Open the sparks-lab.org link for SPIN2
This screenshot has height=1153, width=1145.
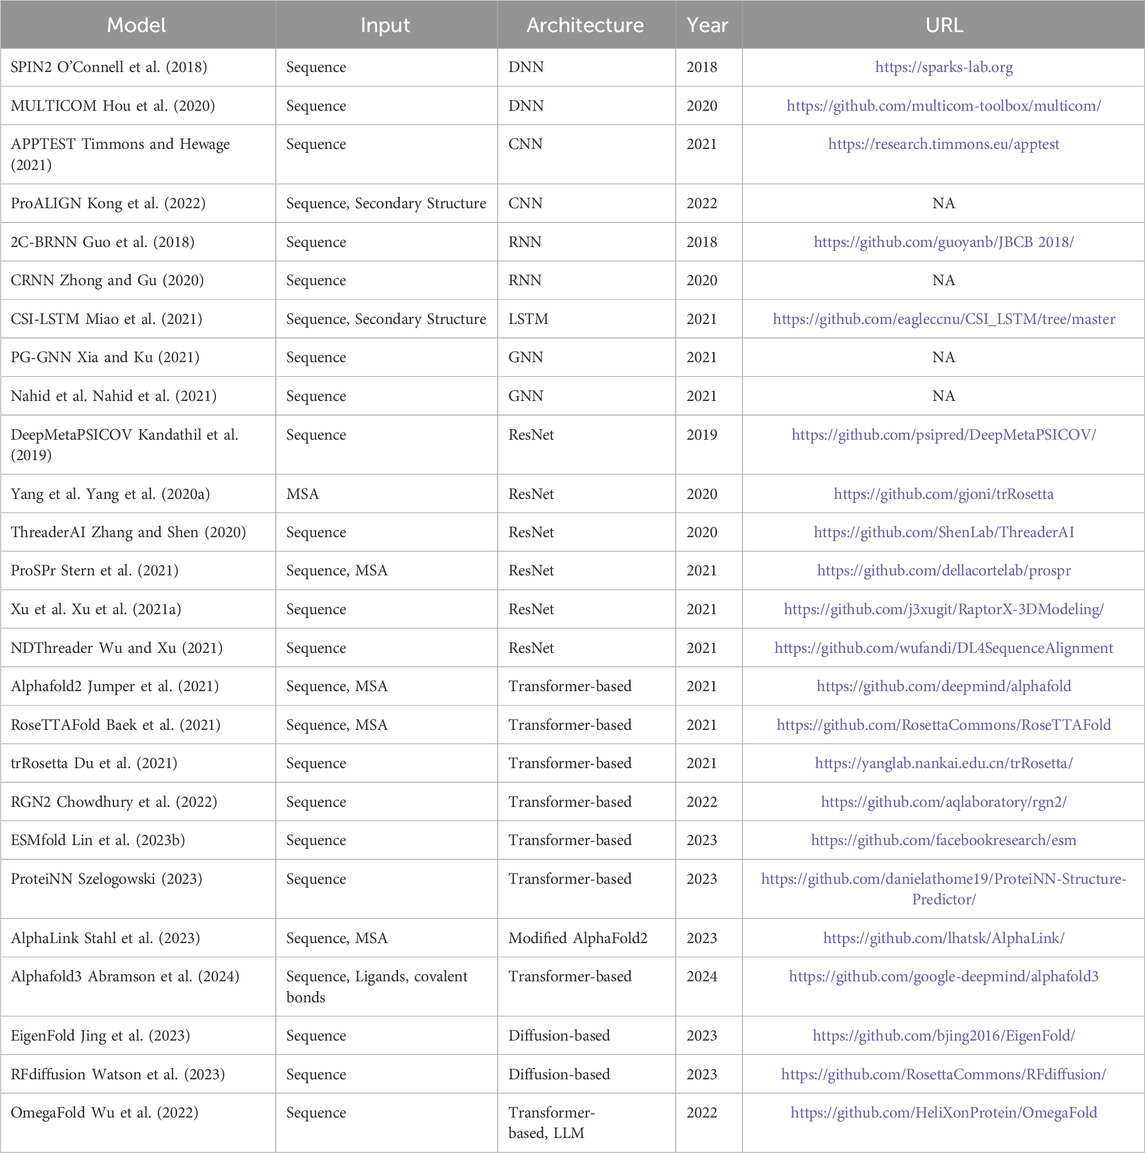click(944, 68)
